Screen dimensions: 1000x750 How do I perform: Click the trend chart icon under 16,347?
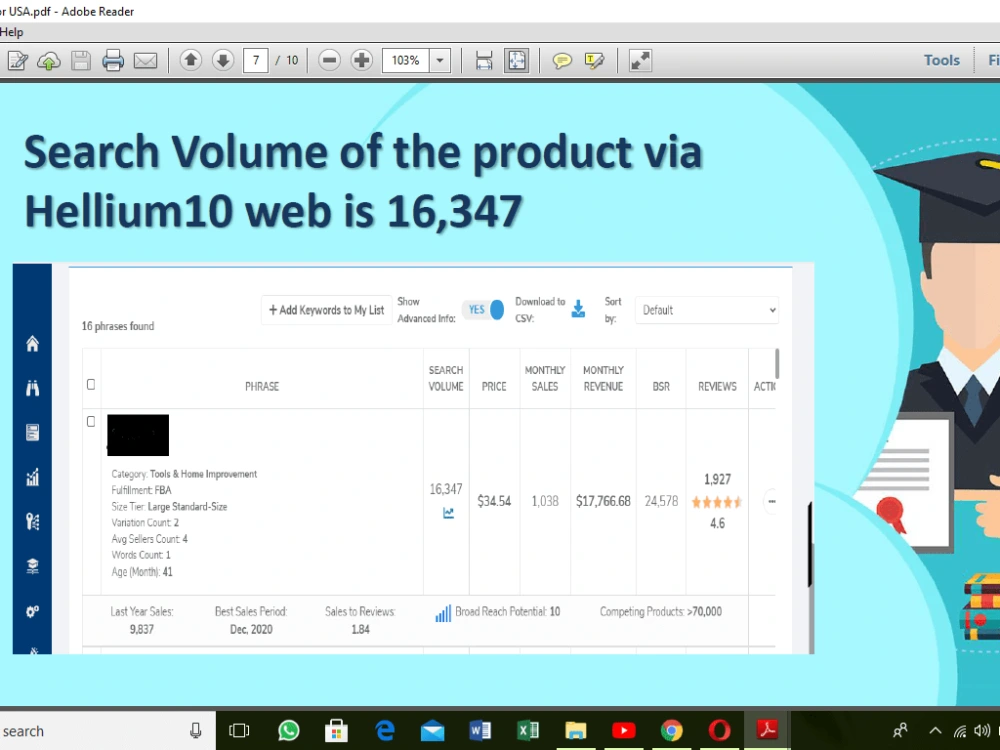448,513
